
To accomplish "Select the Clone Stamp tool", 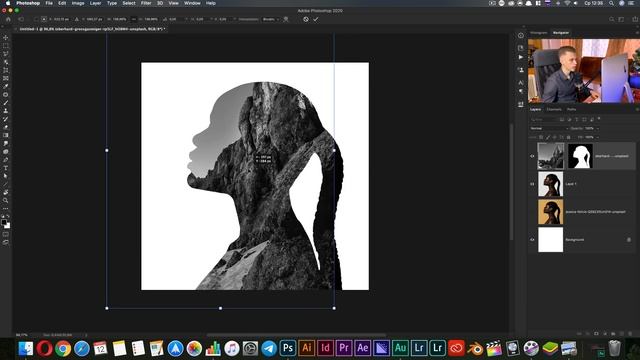I will point(6,111).
